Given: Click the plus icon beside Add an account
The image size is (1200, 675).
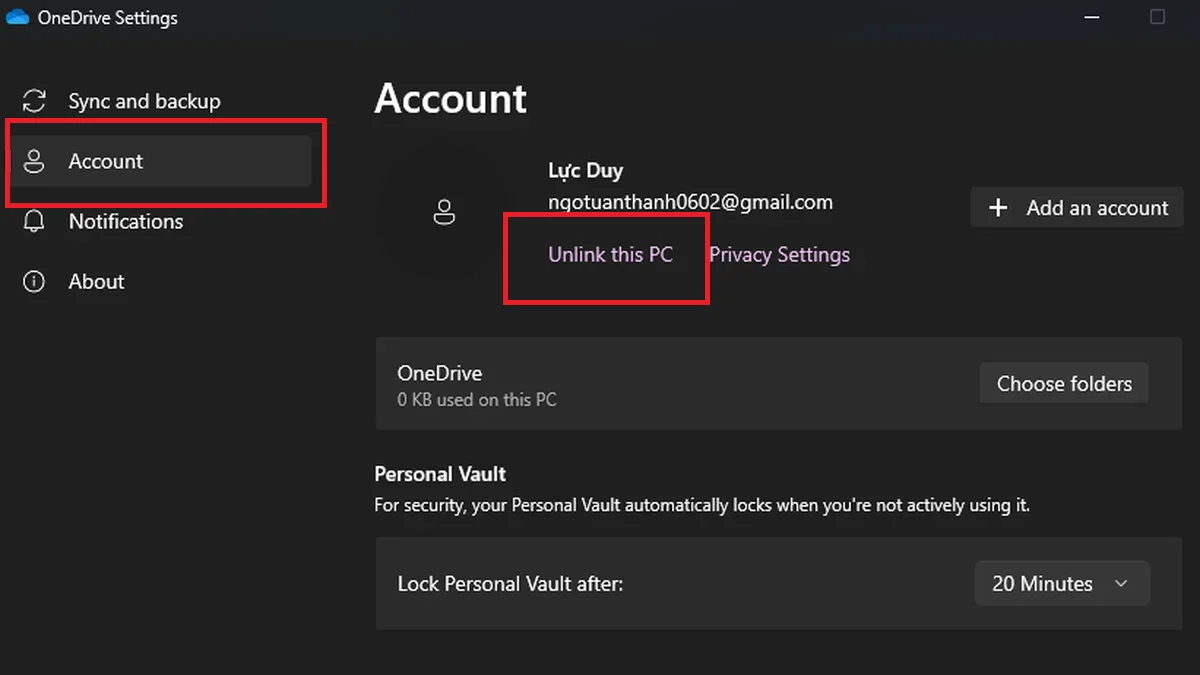Looking at the screenshot, I should [997, 208].
